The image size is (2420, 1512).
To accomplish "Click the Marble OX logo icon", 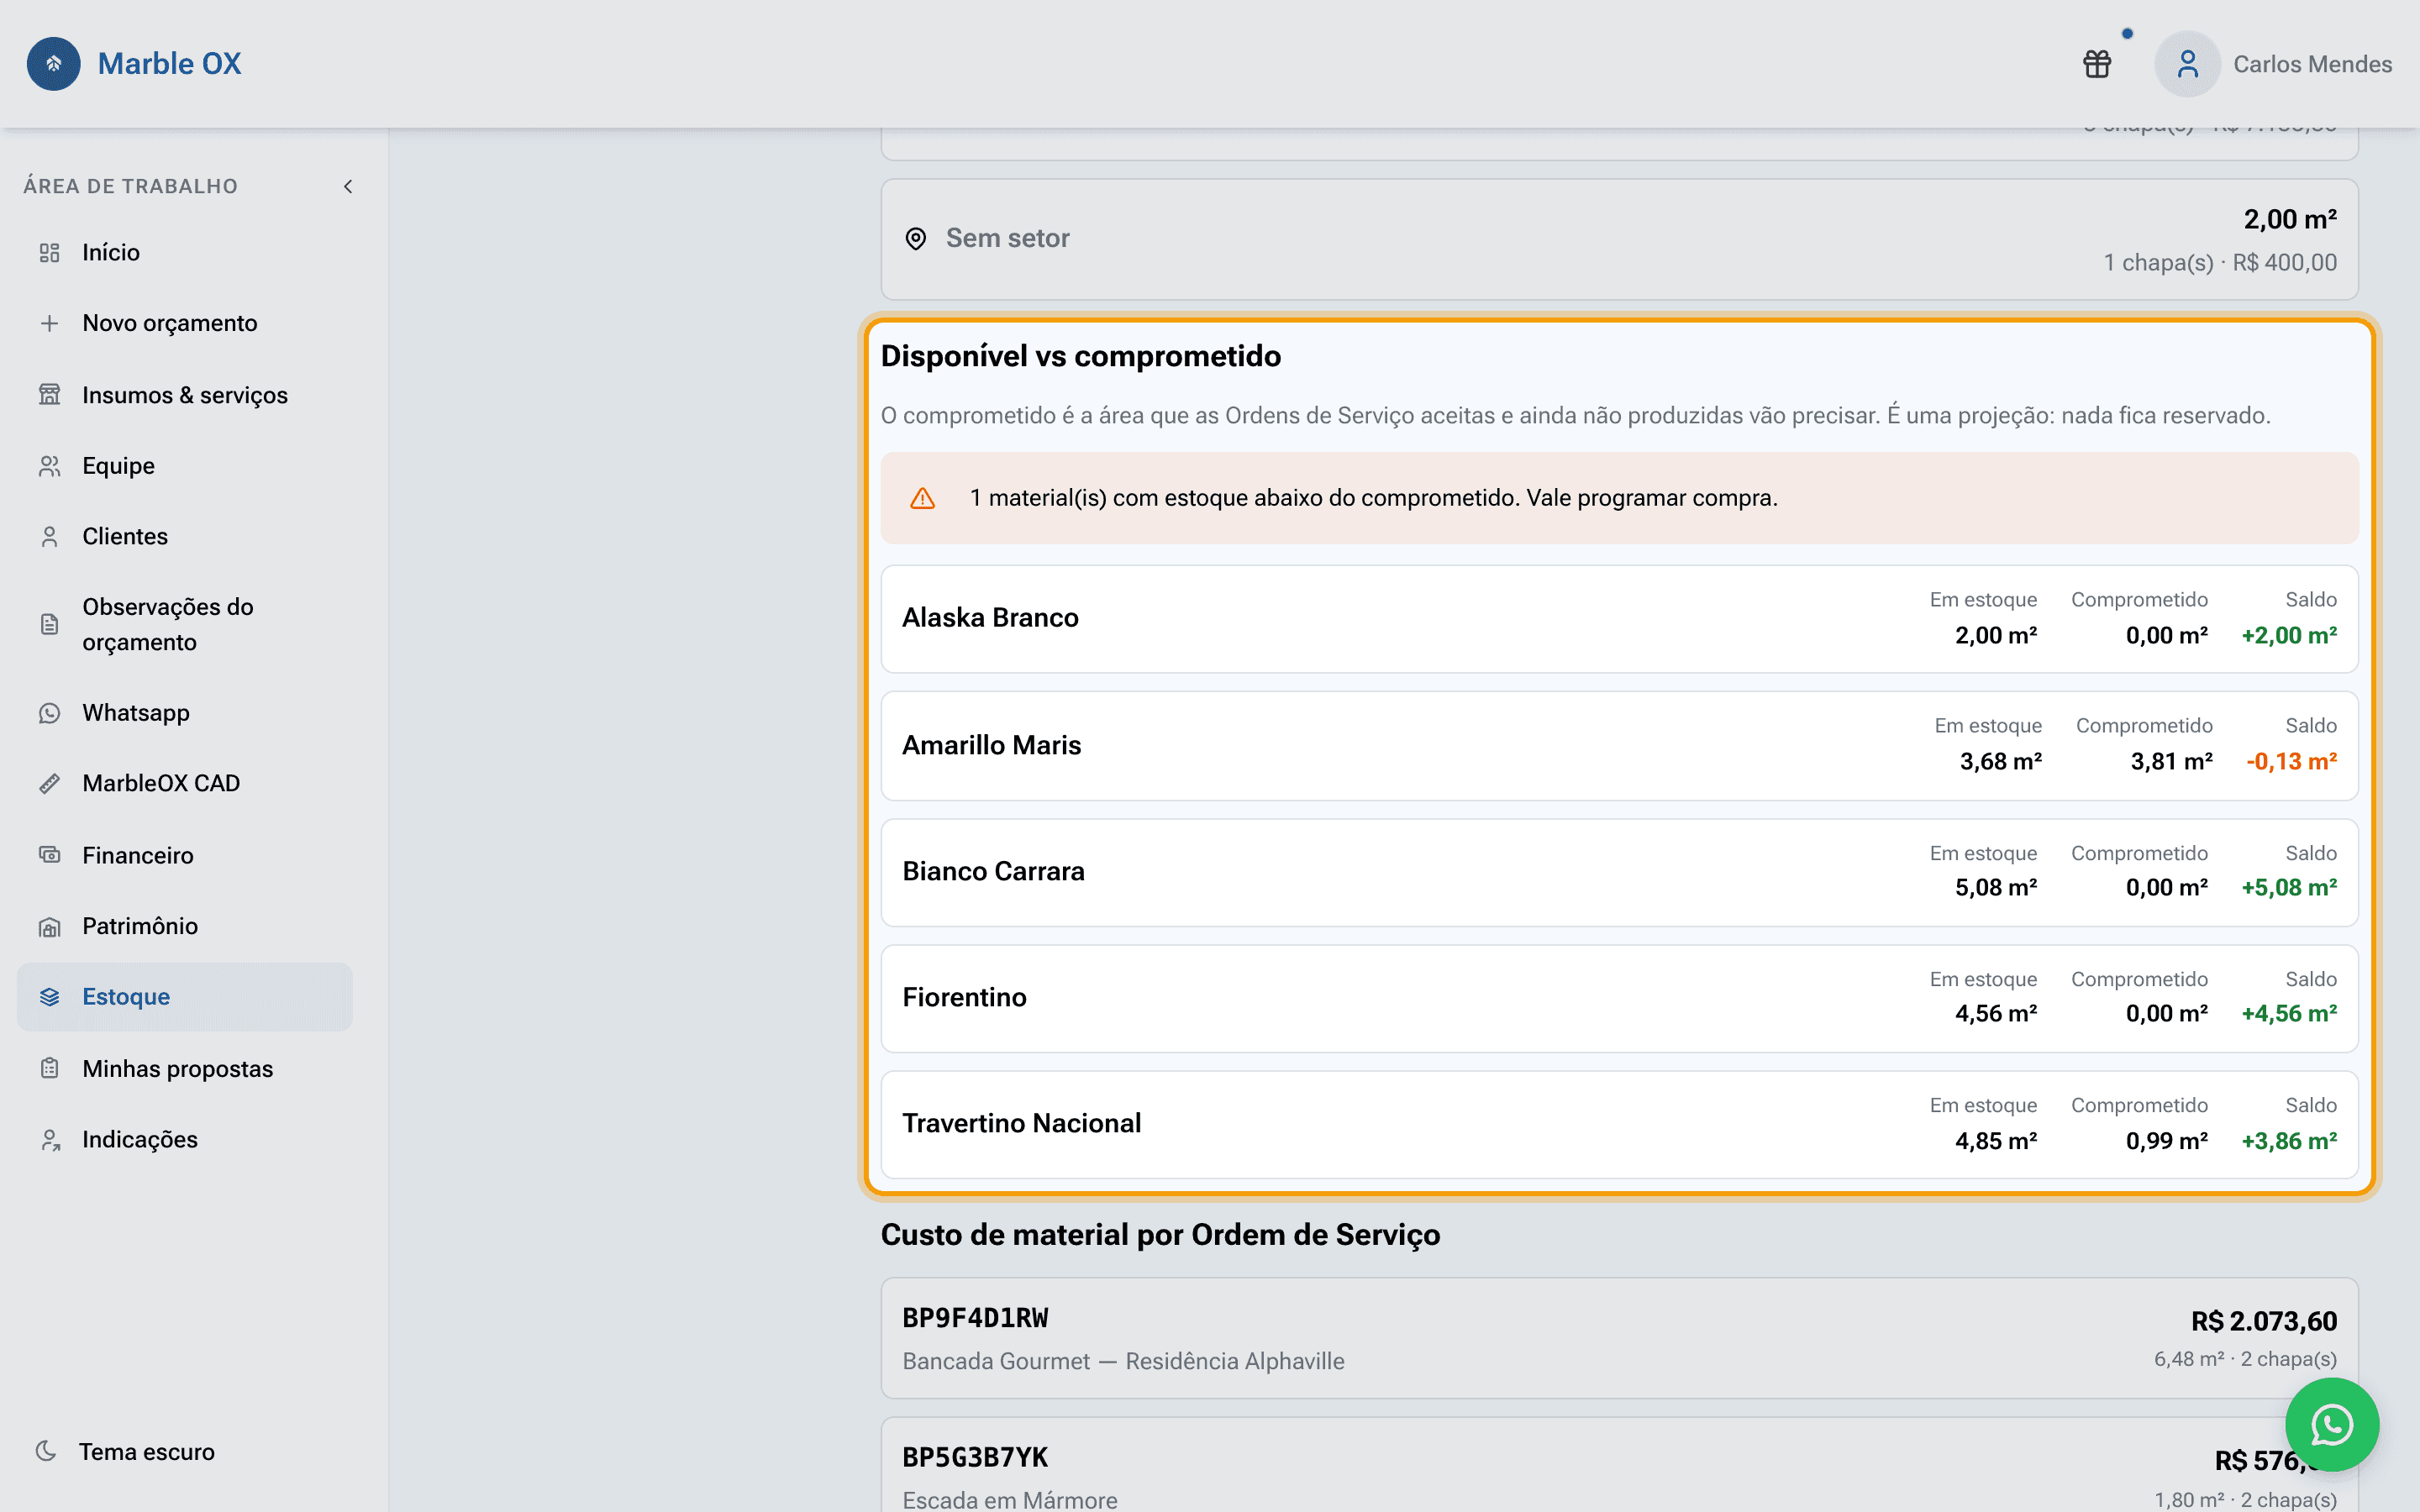I will point(54,64).
